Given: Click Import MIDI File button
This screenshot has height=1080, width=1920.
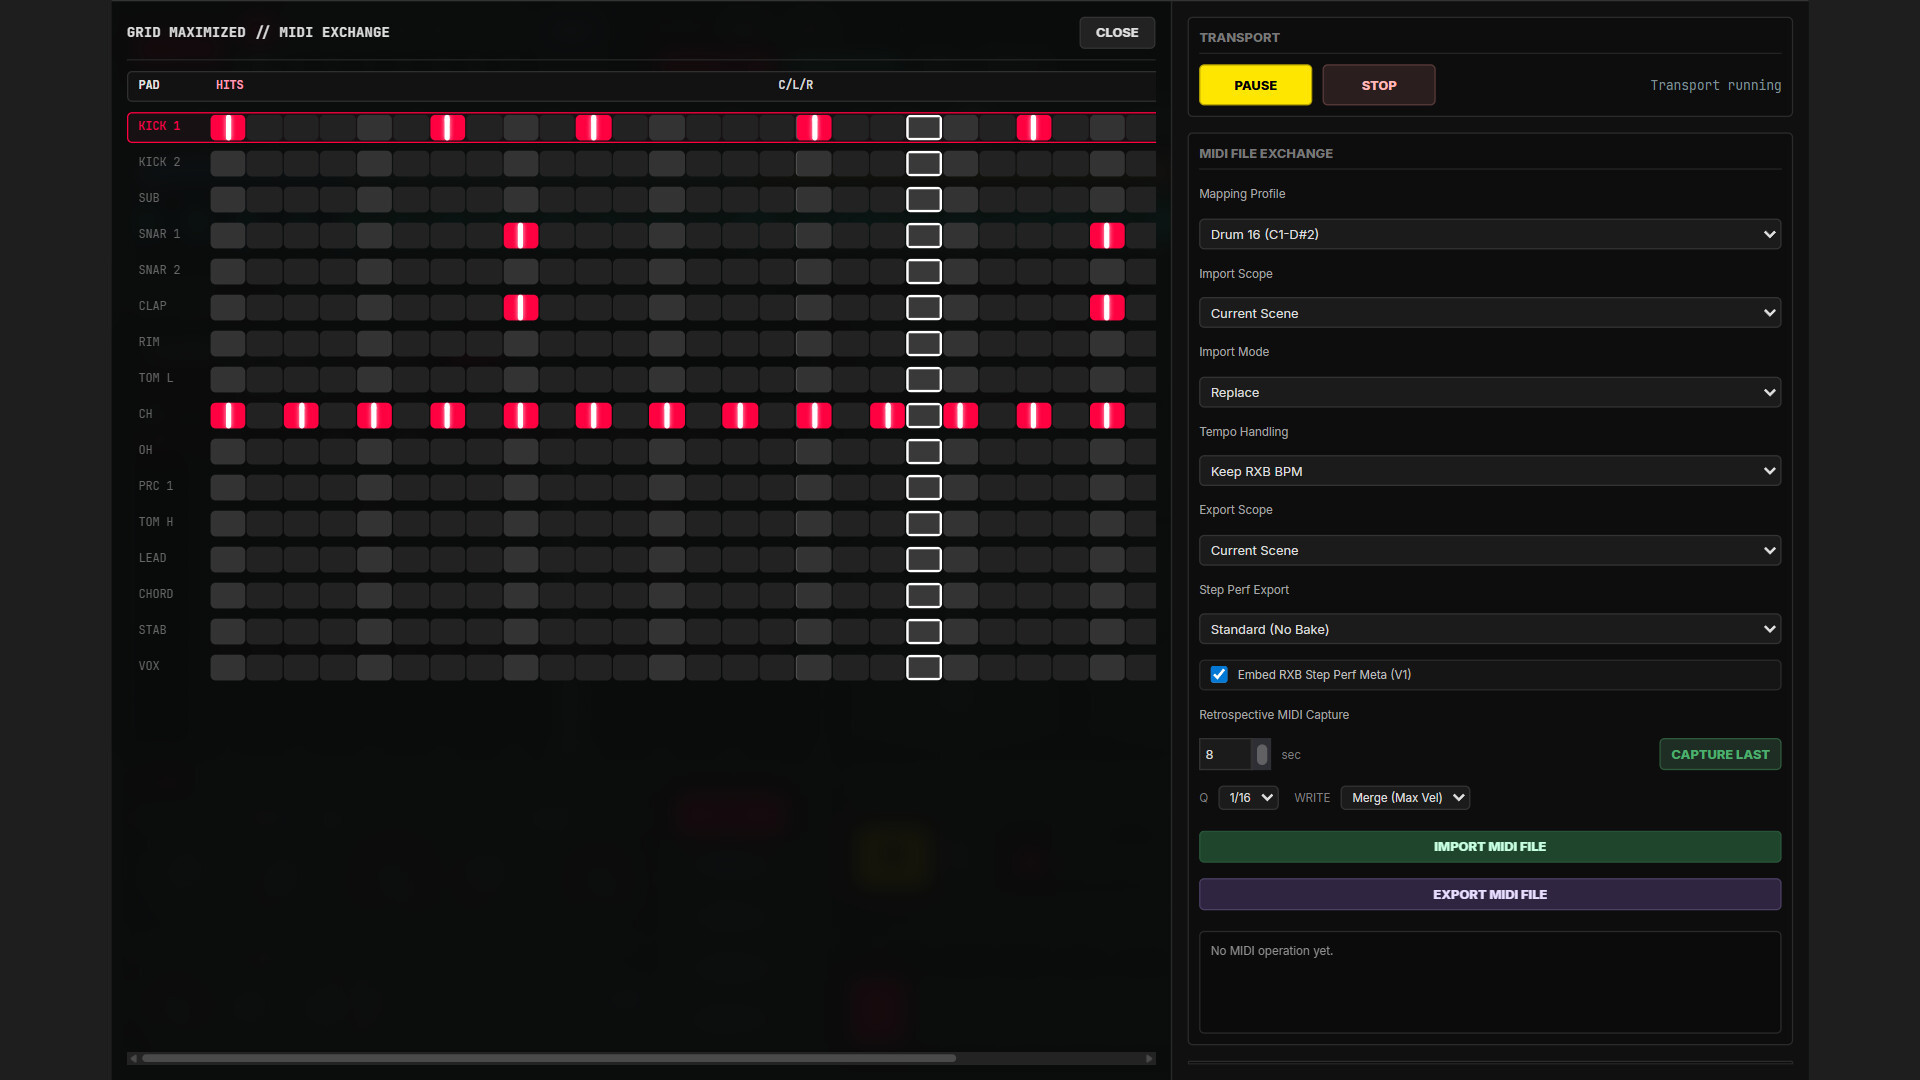Looking at the screenshot, I should coord(1489,846).
